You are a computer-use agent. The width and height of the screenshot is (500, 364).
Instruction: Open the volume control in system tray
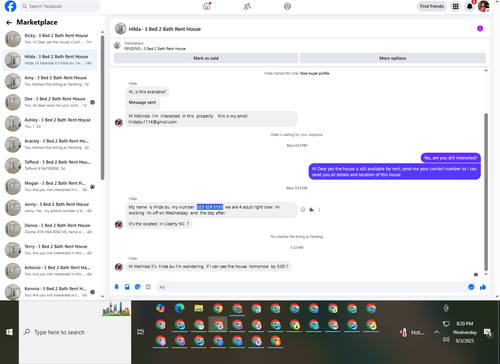coord(446,340)
